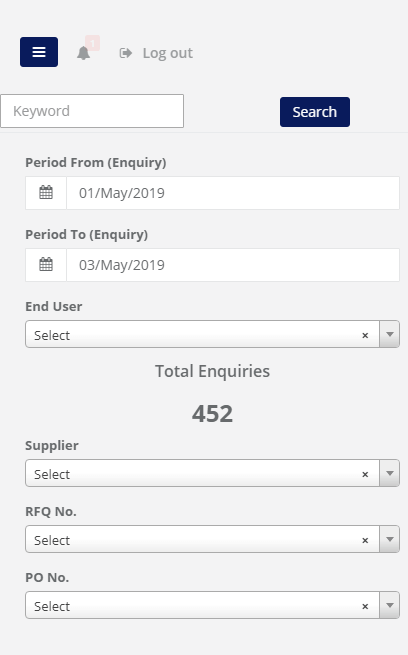Click the Total Enquiries count 452

[212, 414]
